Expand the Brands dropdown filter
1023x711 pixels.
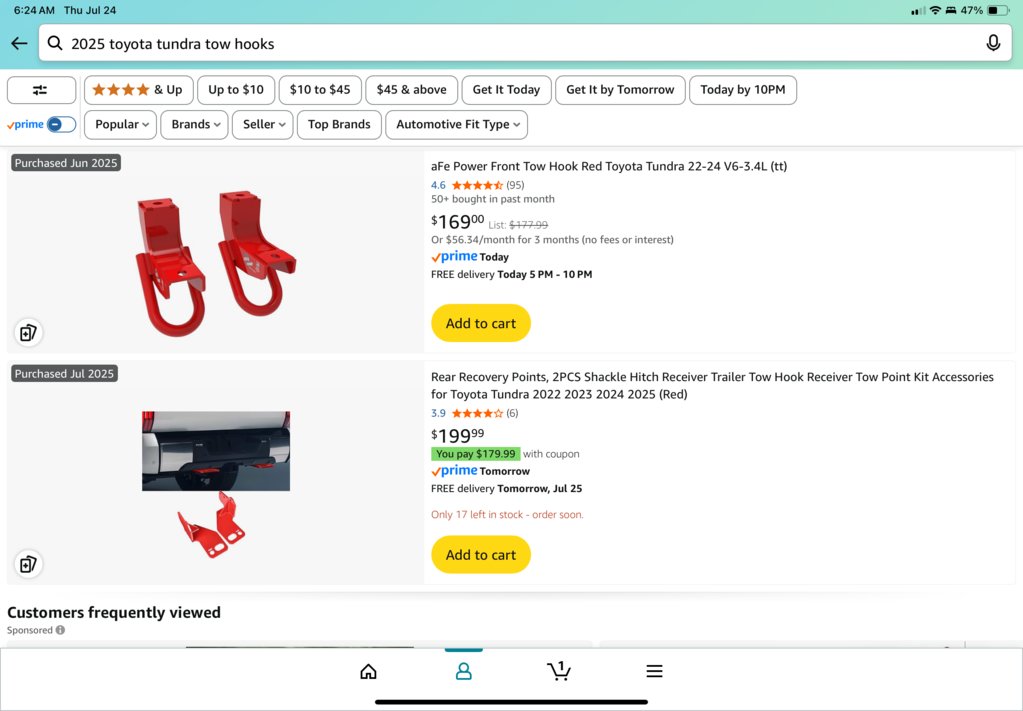point(194,125)
